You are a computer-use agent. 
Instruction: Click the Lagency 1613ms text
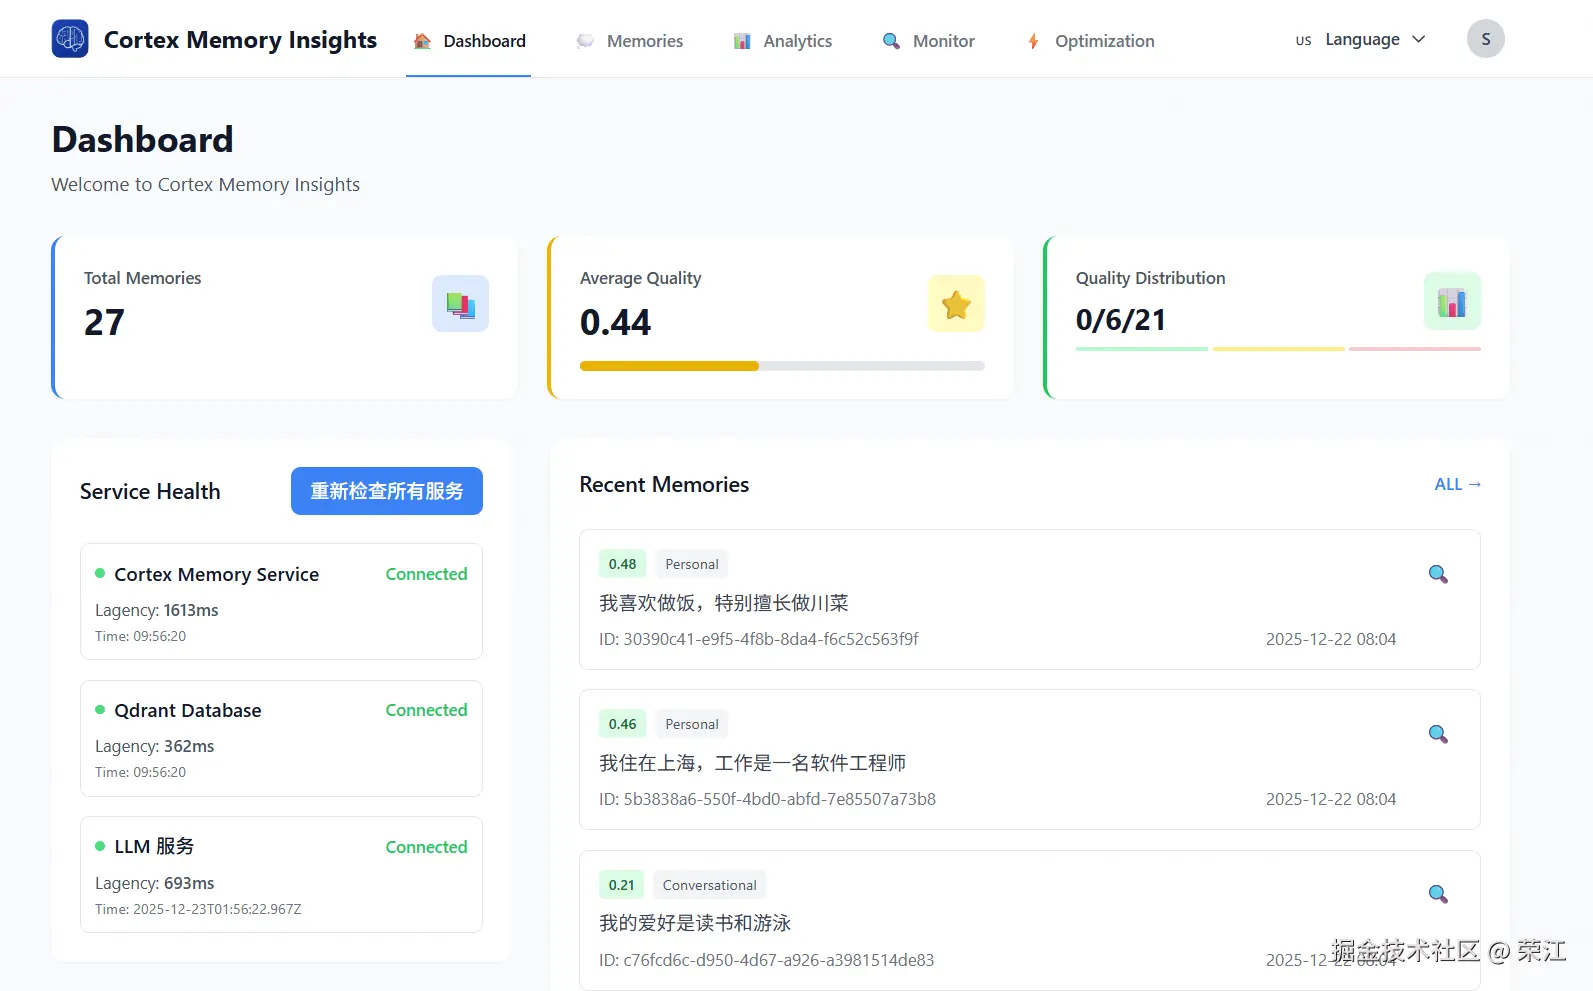click(156, 610)
